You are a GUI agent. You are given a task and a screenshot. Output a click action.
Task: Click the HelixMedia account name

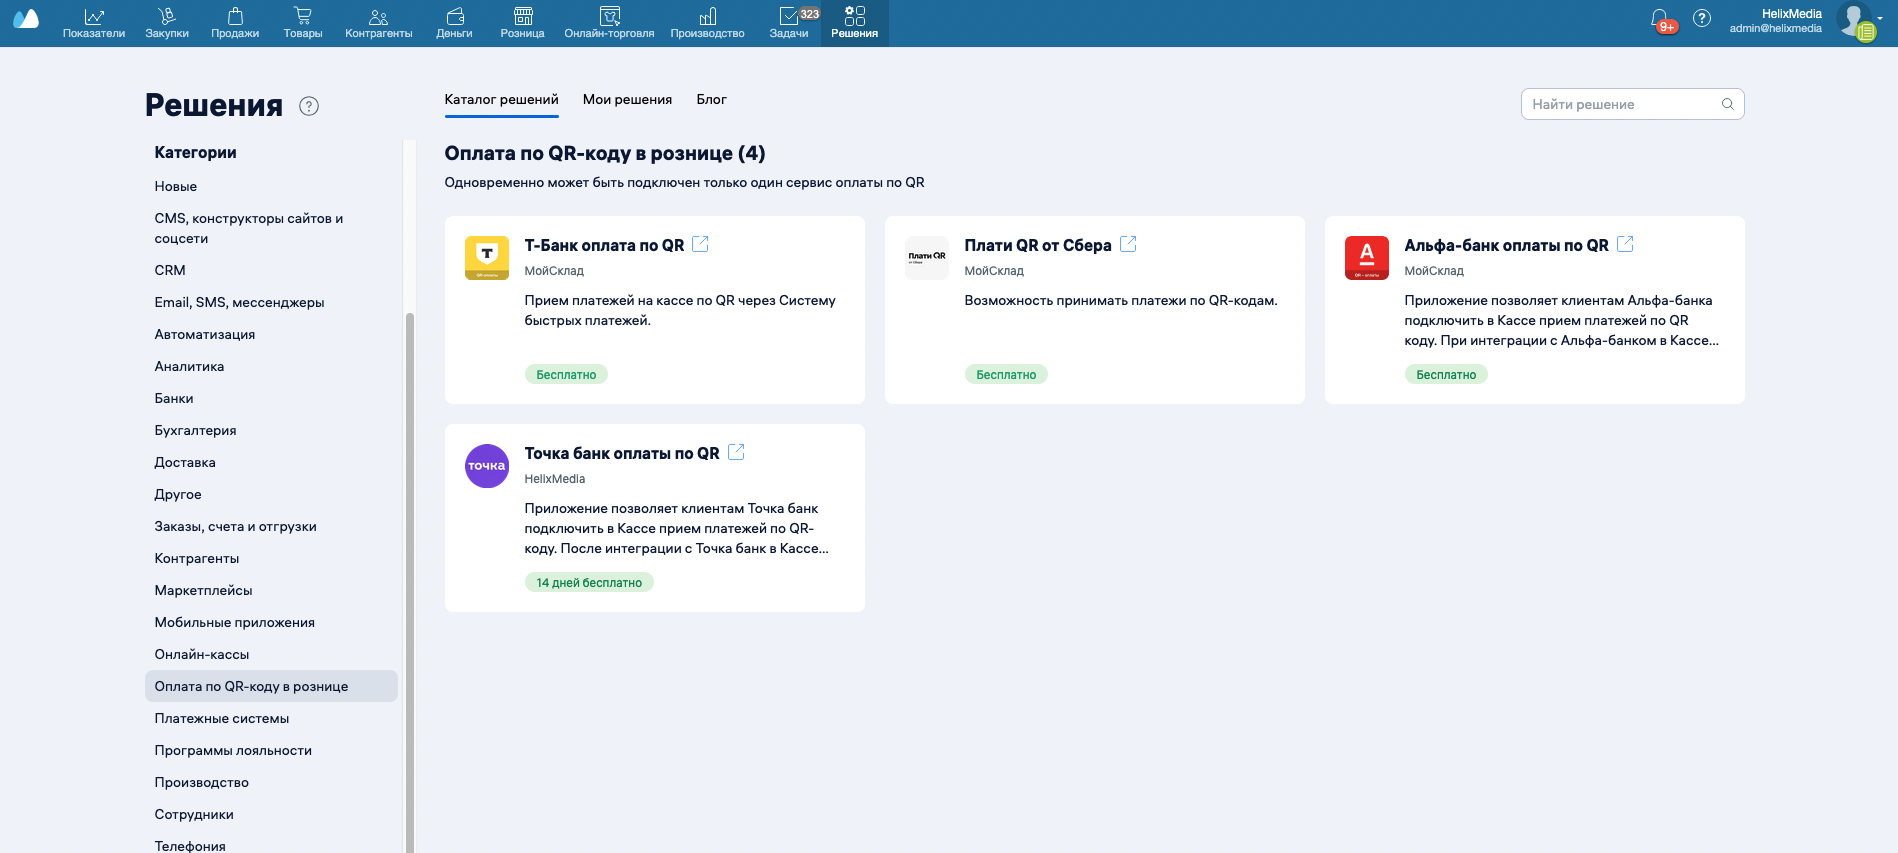click(x=1792, y=14)
